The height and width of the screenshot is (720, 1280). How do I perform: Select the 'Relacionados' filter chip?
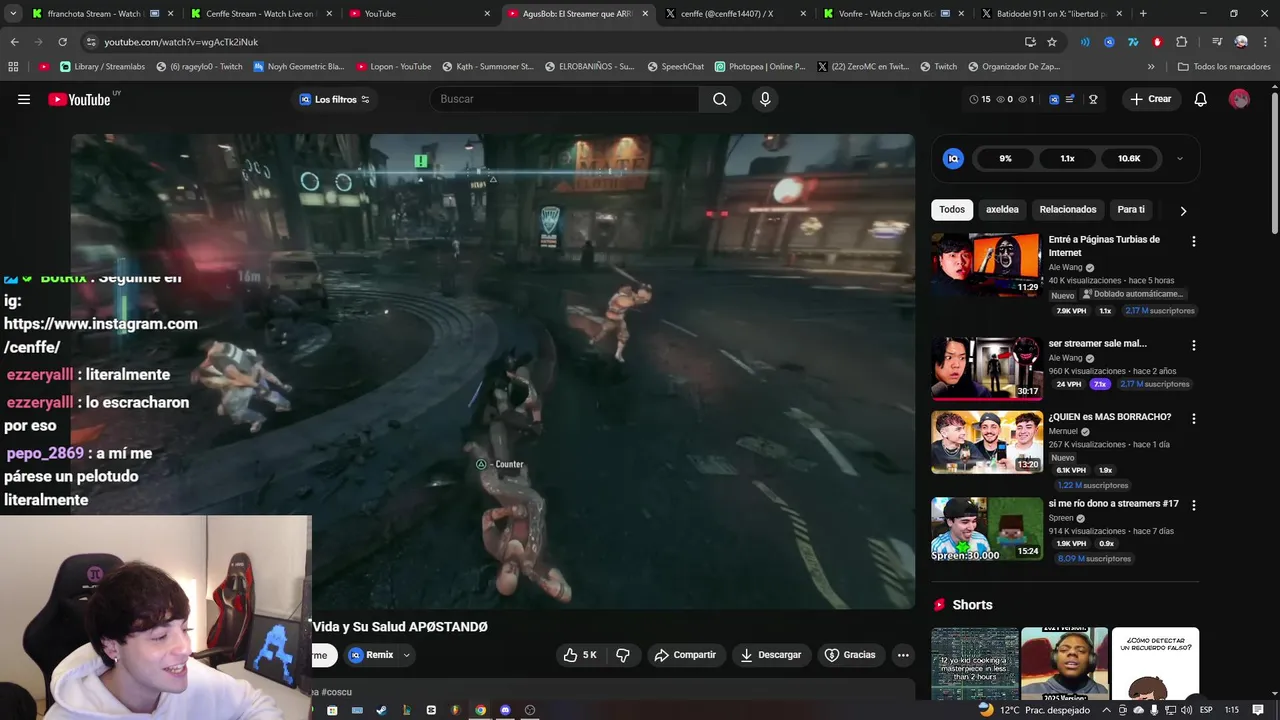[x=1068, y=210]
